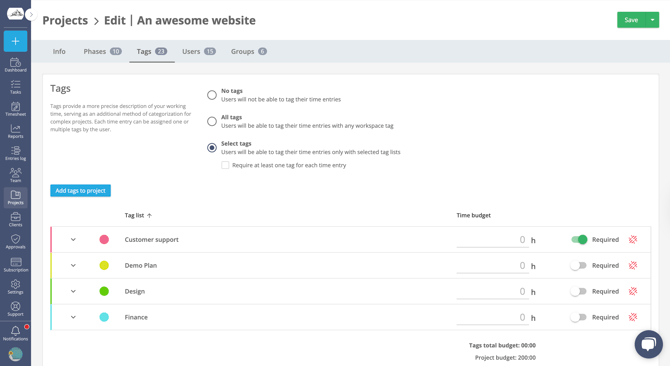
Task: Open the Timesheet icon in sidebar
Action: click(x=15, y=109)
